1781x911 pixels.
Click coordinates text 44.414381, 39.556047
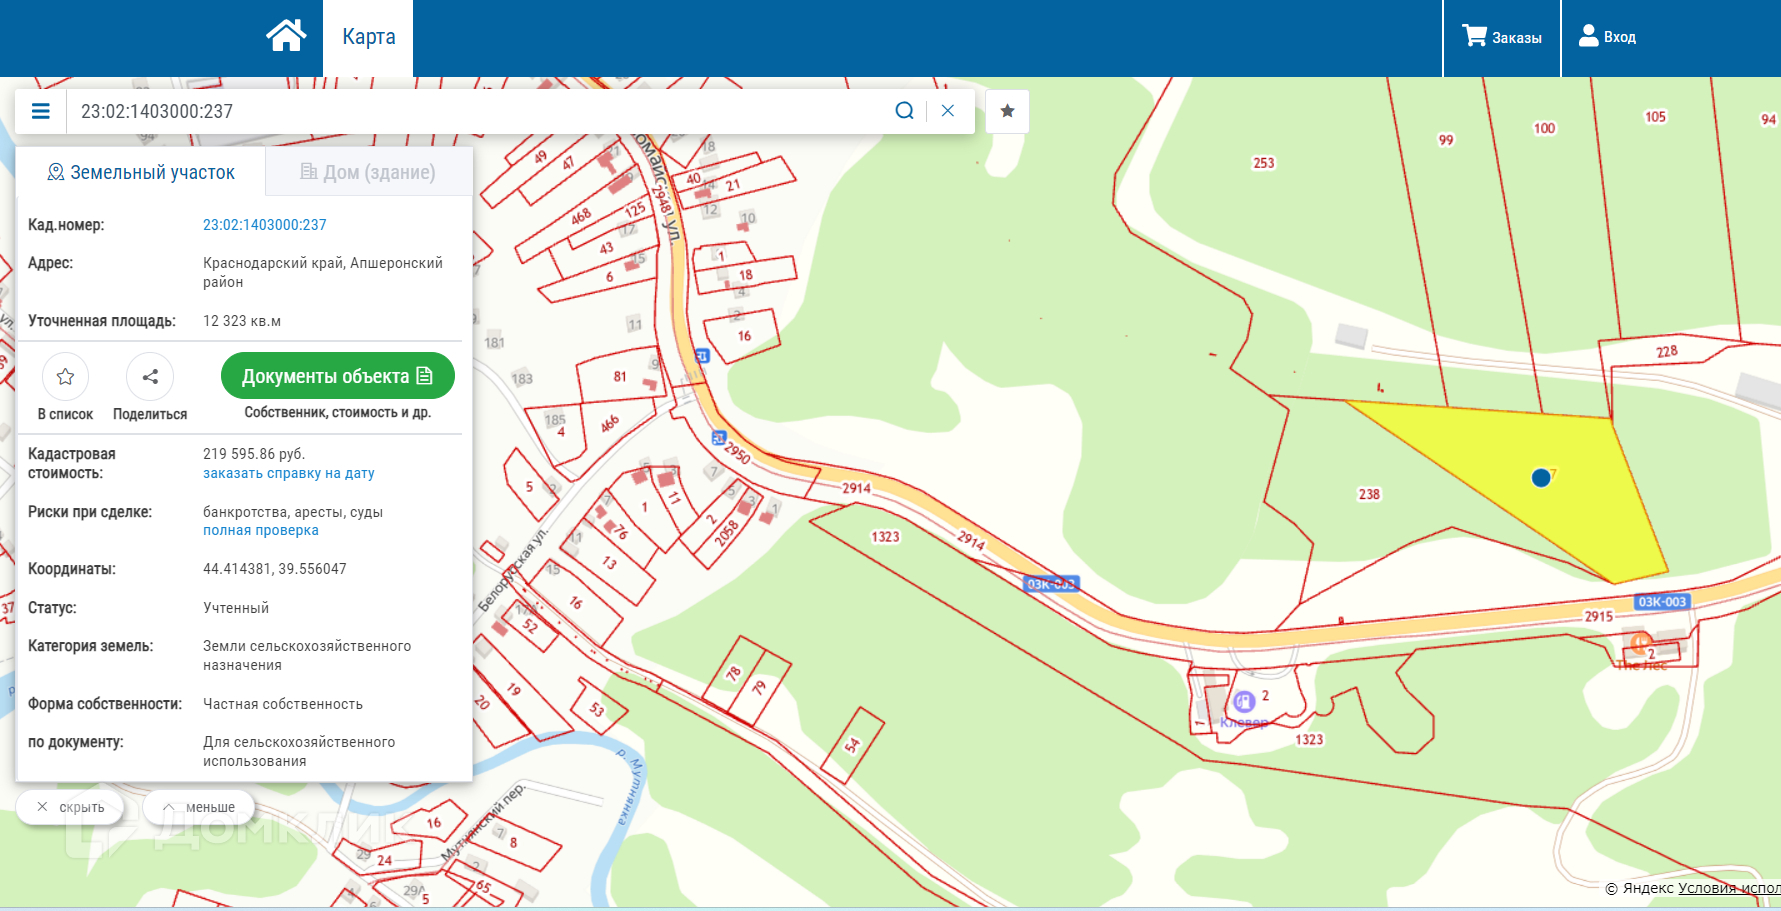pyautogui.click(x=275, y=569)
